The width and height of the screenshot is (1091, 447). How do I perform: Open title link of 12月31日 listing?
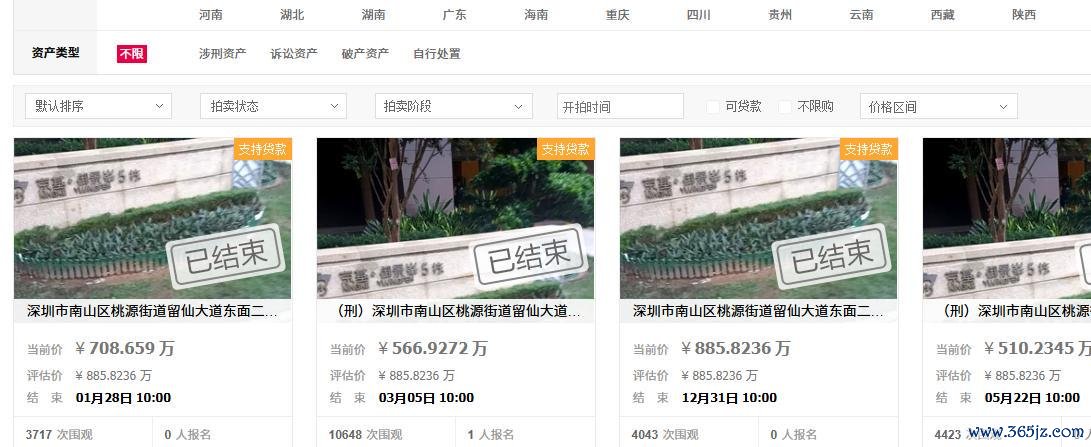coord(758,311)
